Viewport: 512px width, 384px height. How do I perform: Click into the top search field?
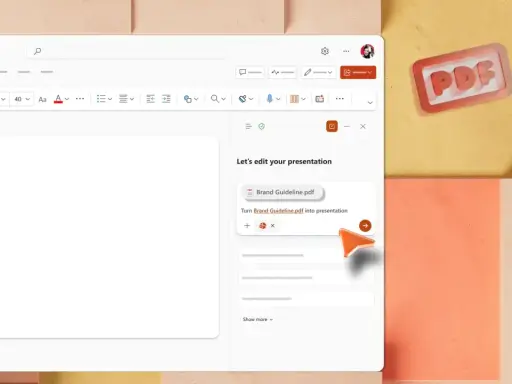pyautogui.click(x=127, y=51)
